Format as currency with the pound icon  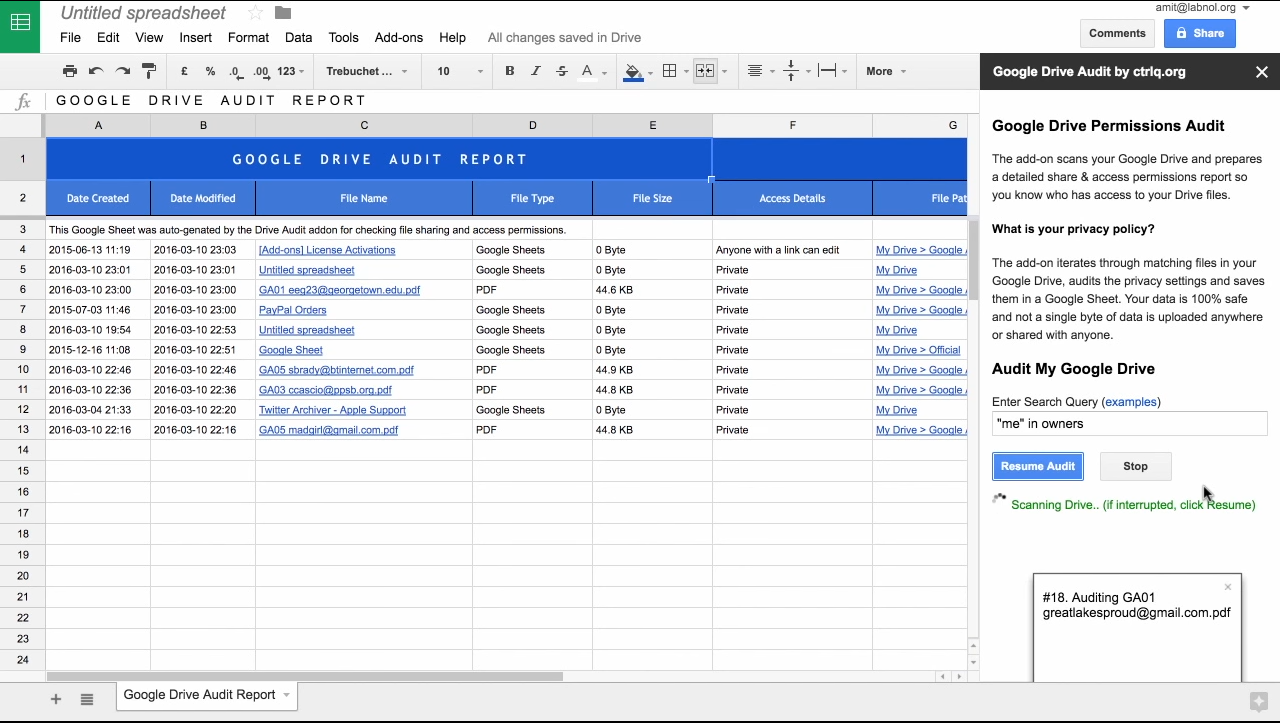click(x=184, y=71)
